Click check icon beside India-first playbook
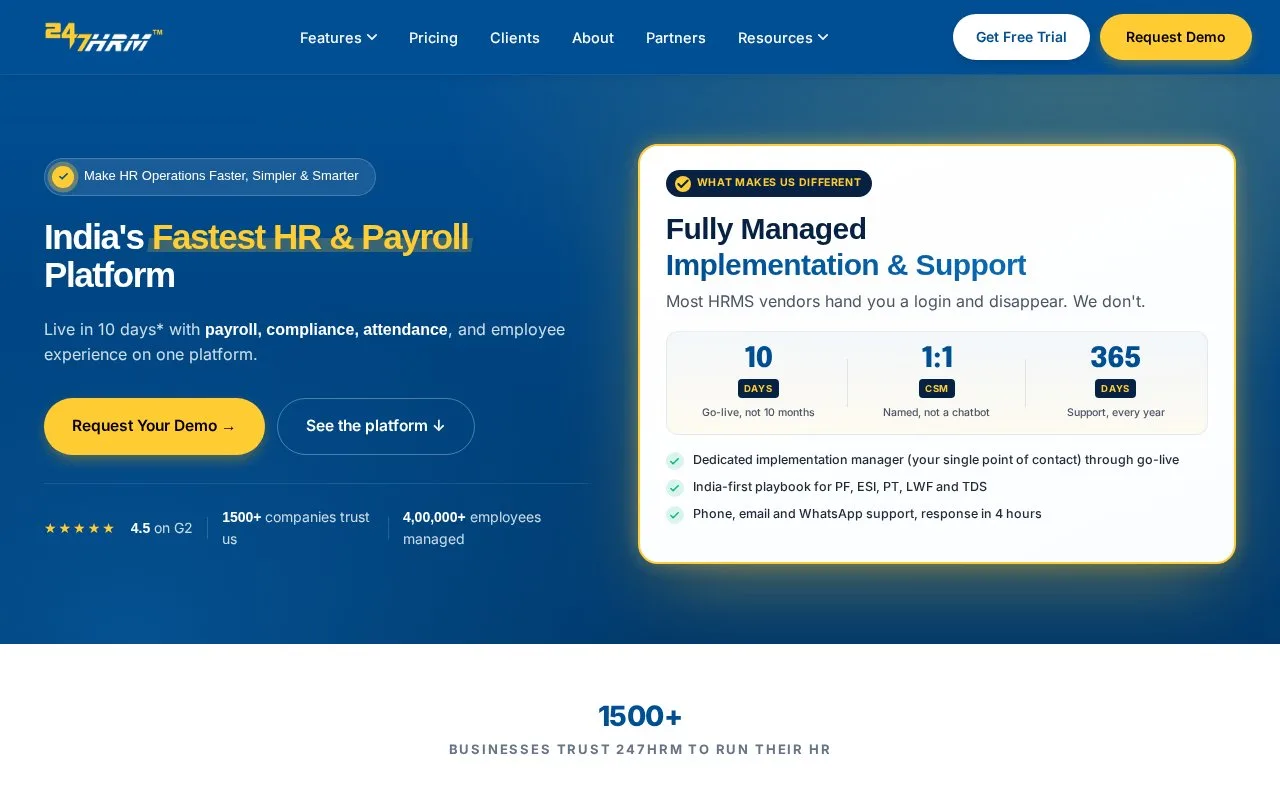This screenshot has width=1280, height=800. pyautogui.click(x=675, y=488)
